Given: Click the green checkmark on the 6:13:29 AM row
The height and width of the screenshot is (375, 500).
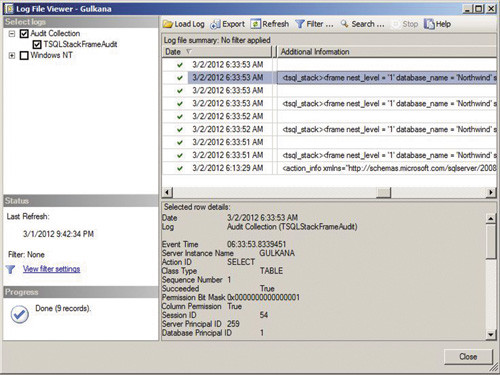Looking at the screenshot, I should pos(180,168).
